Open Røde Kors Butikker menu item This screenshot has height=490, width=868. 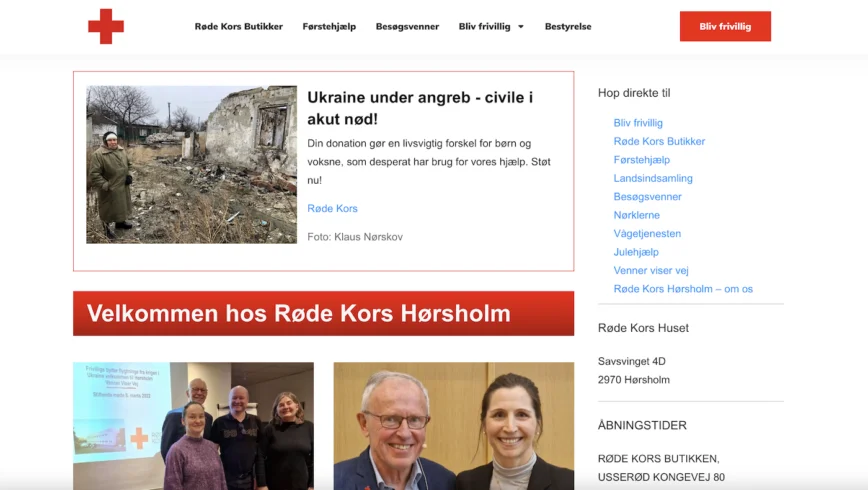click(239, 27)
